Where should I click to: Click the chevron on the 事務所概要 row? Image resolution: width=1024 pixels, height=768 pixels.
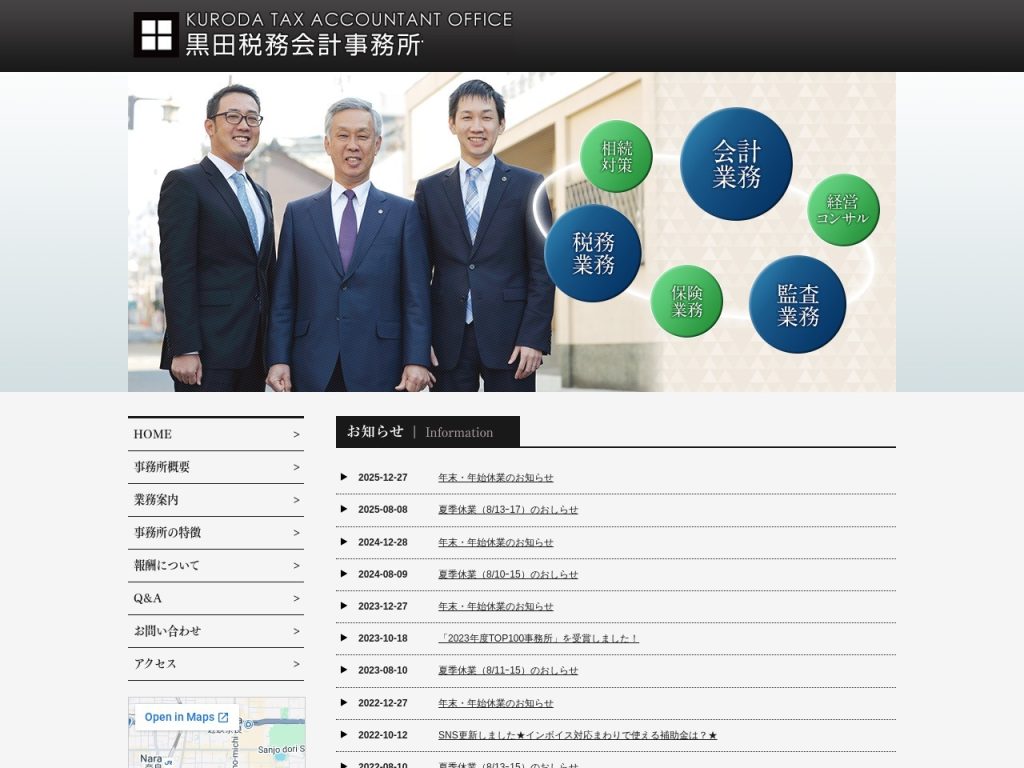[x=296, y=468]
